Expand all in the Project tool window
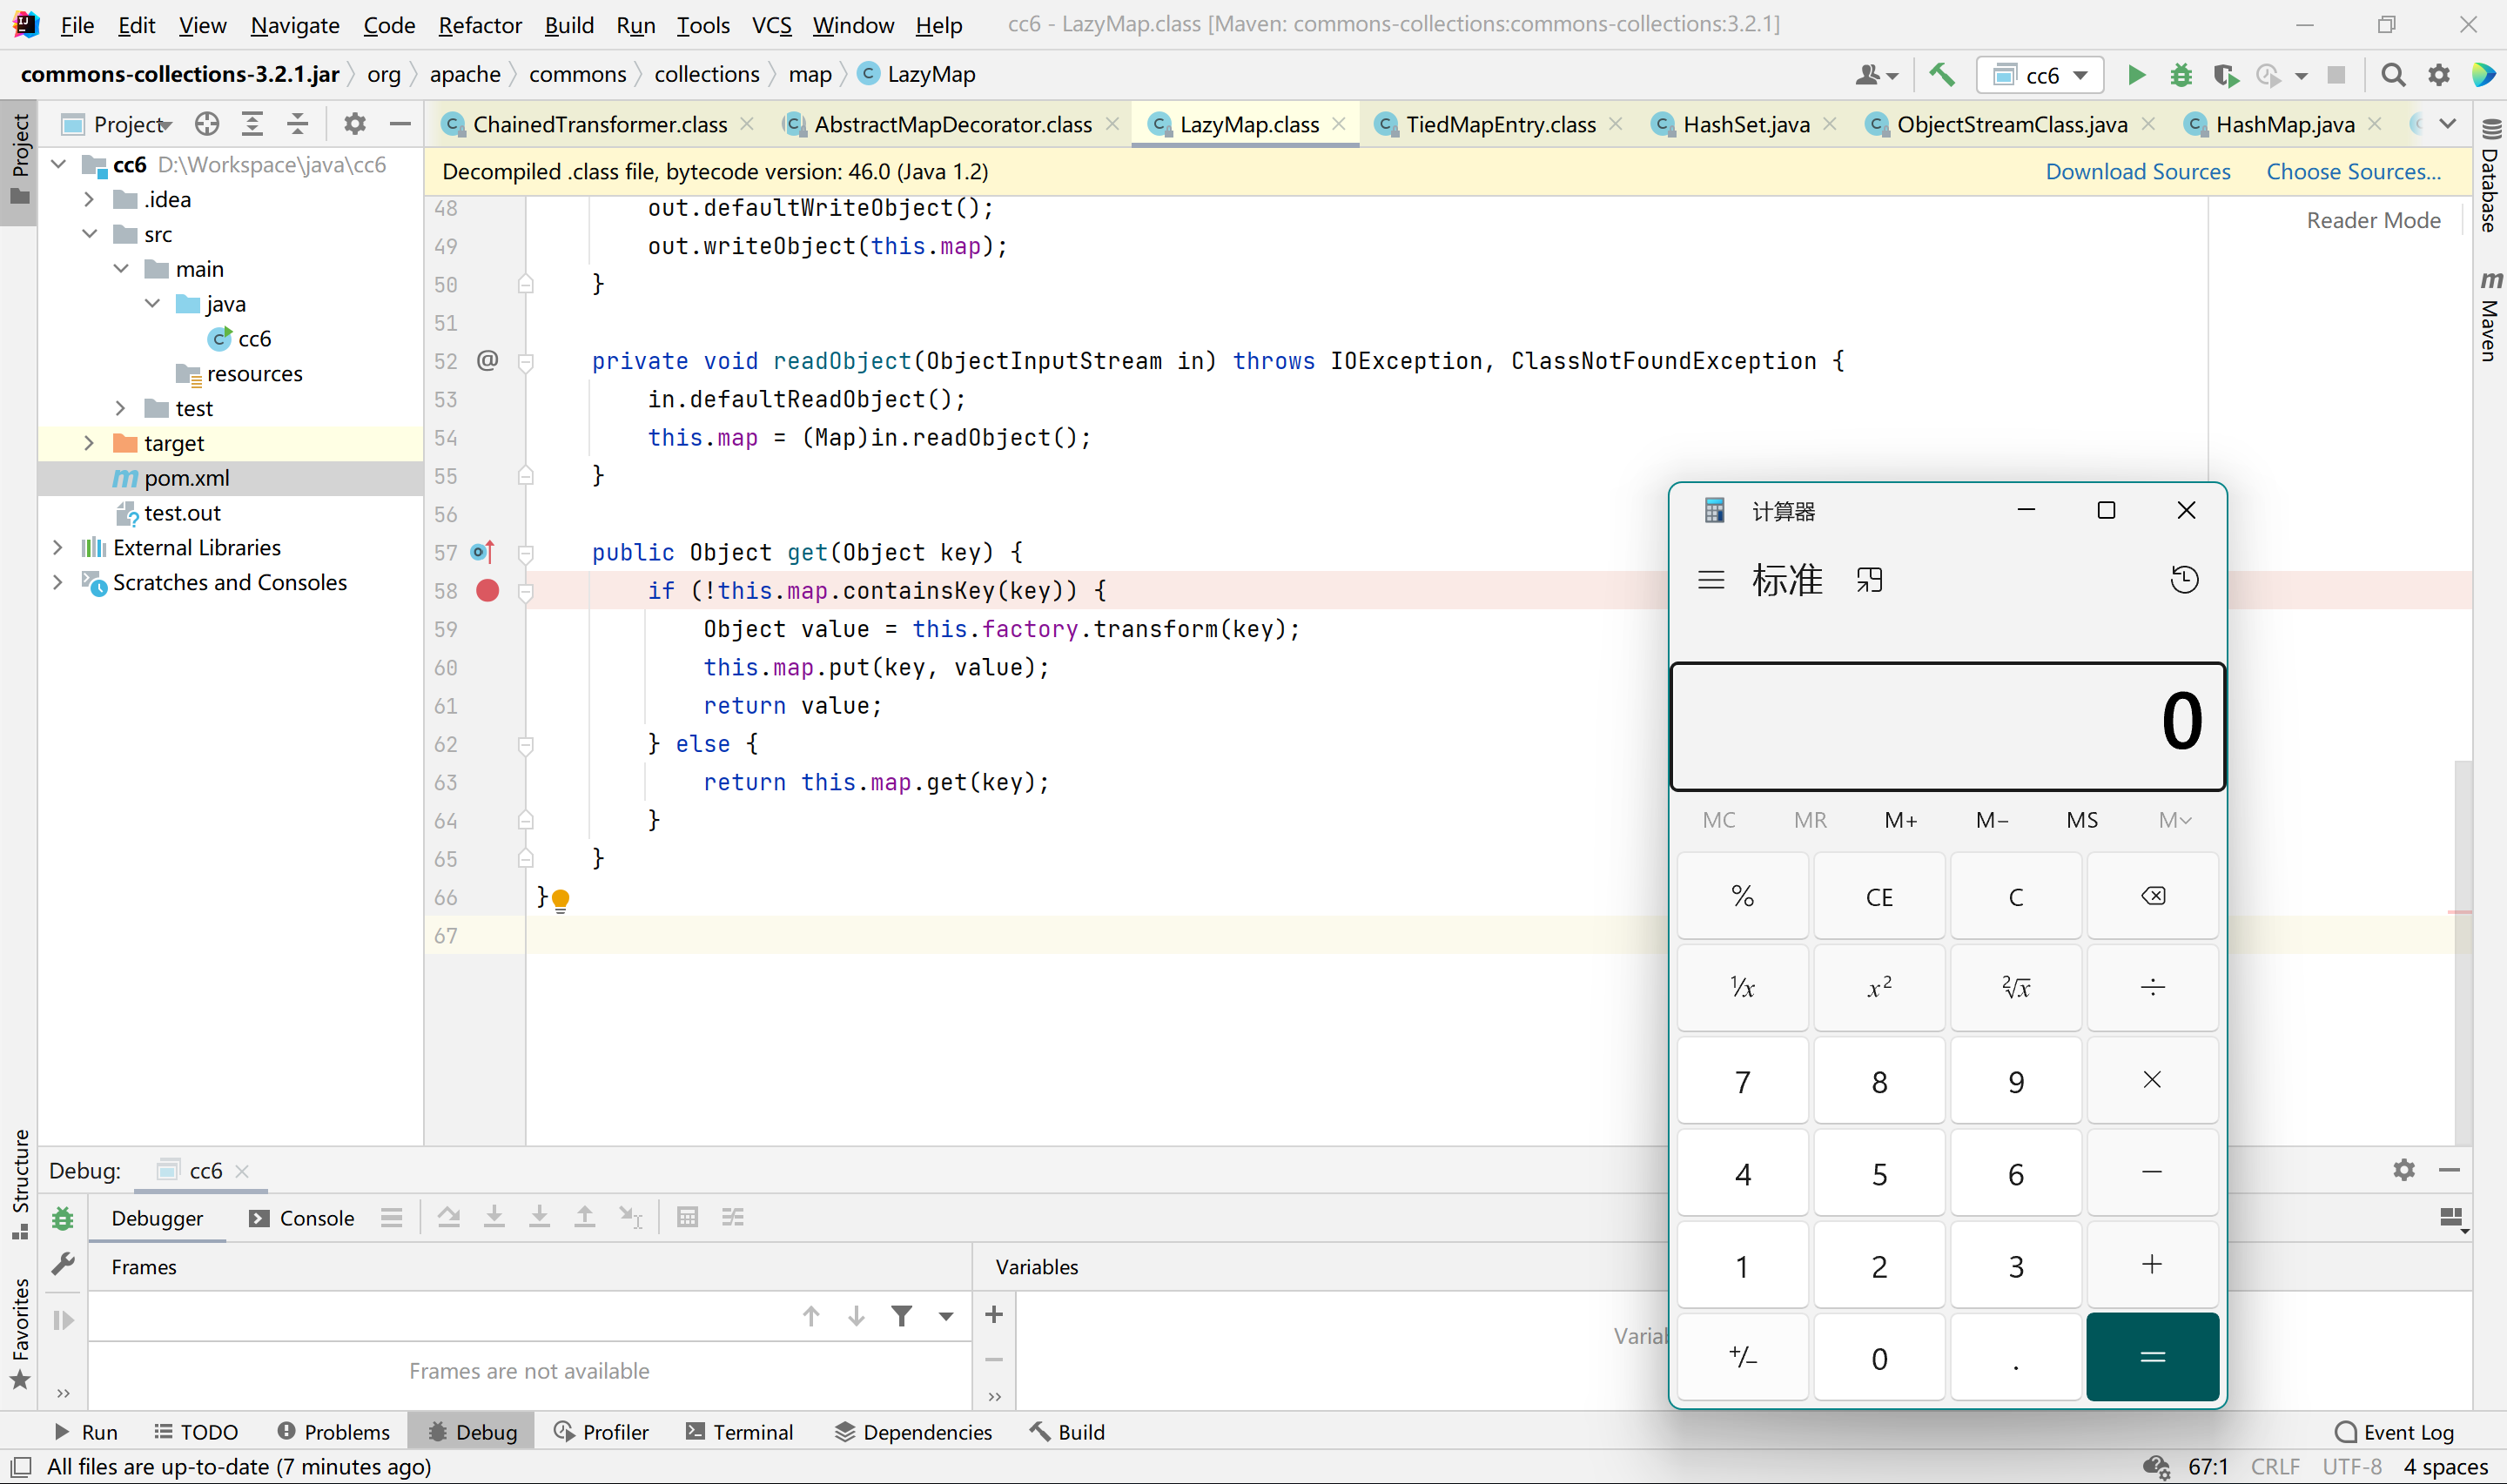 tap(252, 124)
